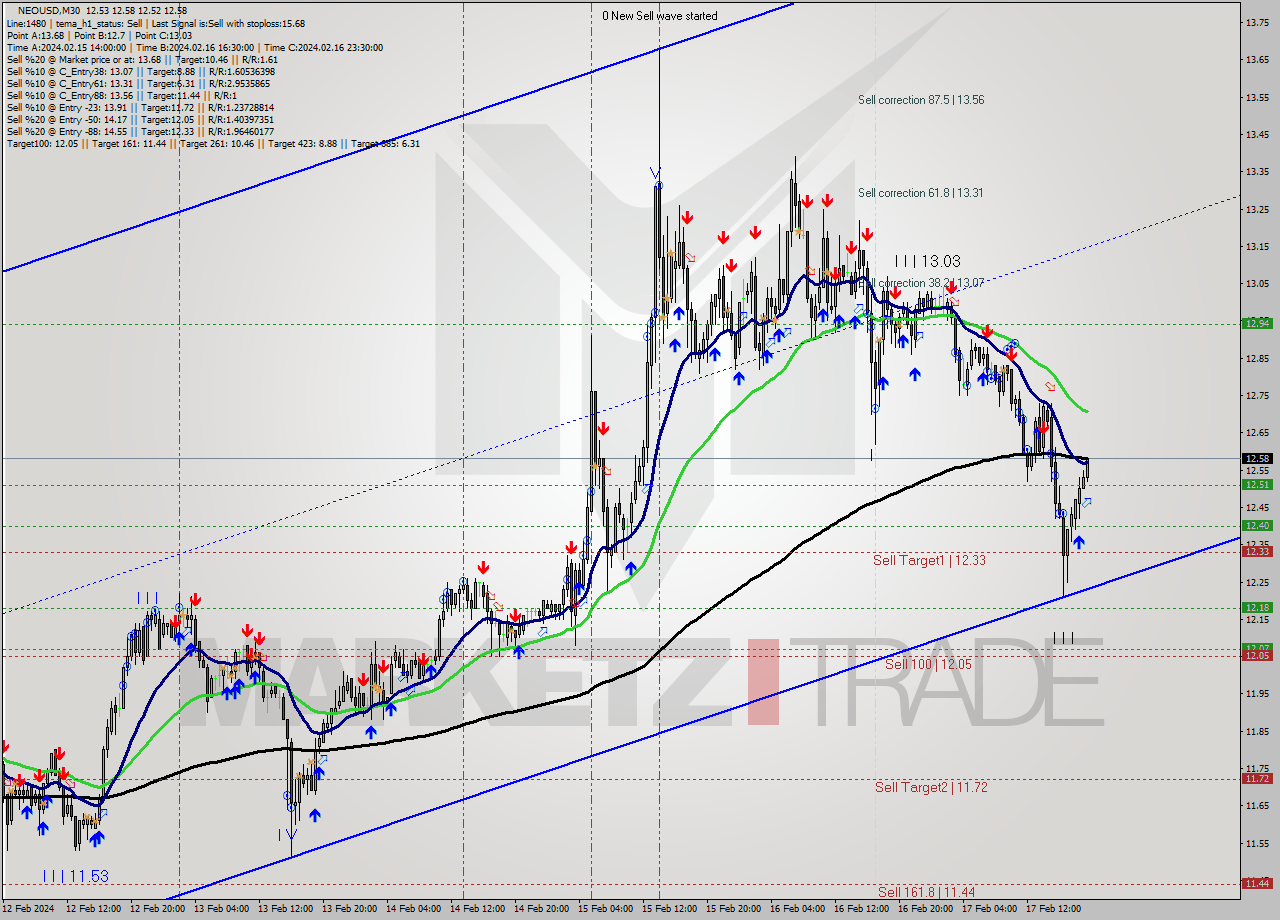The image size is (1280, 920).
Task: Click the red 11.44 price tag
Action: click(x=1257, y=883)
